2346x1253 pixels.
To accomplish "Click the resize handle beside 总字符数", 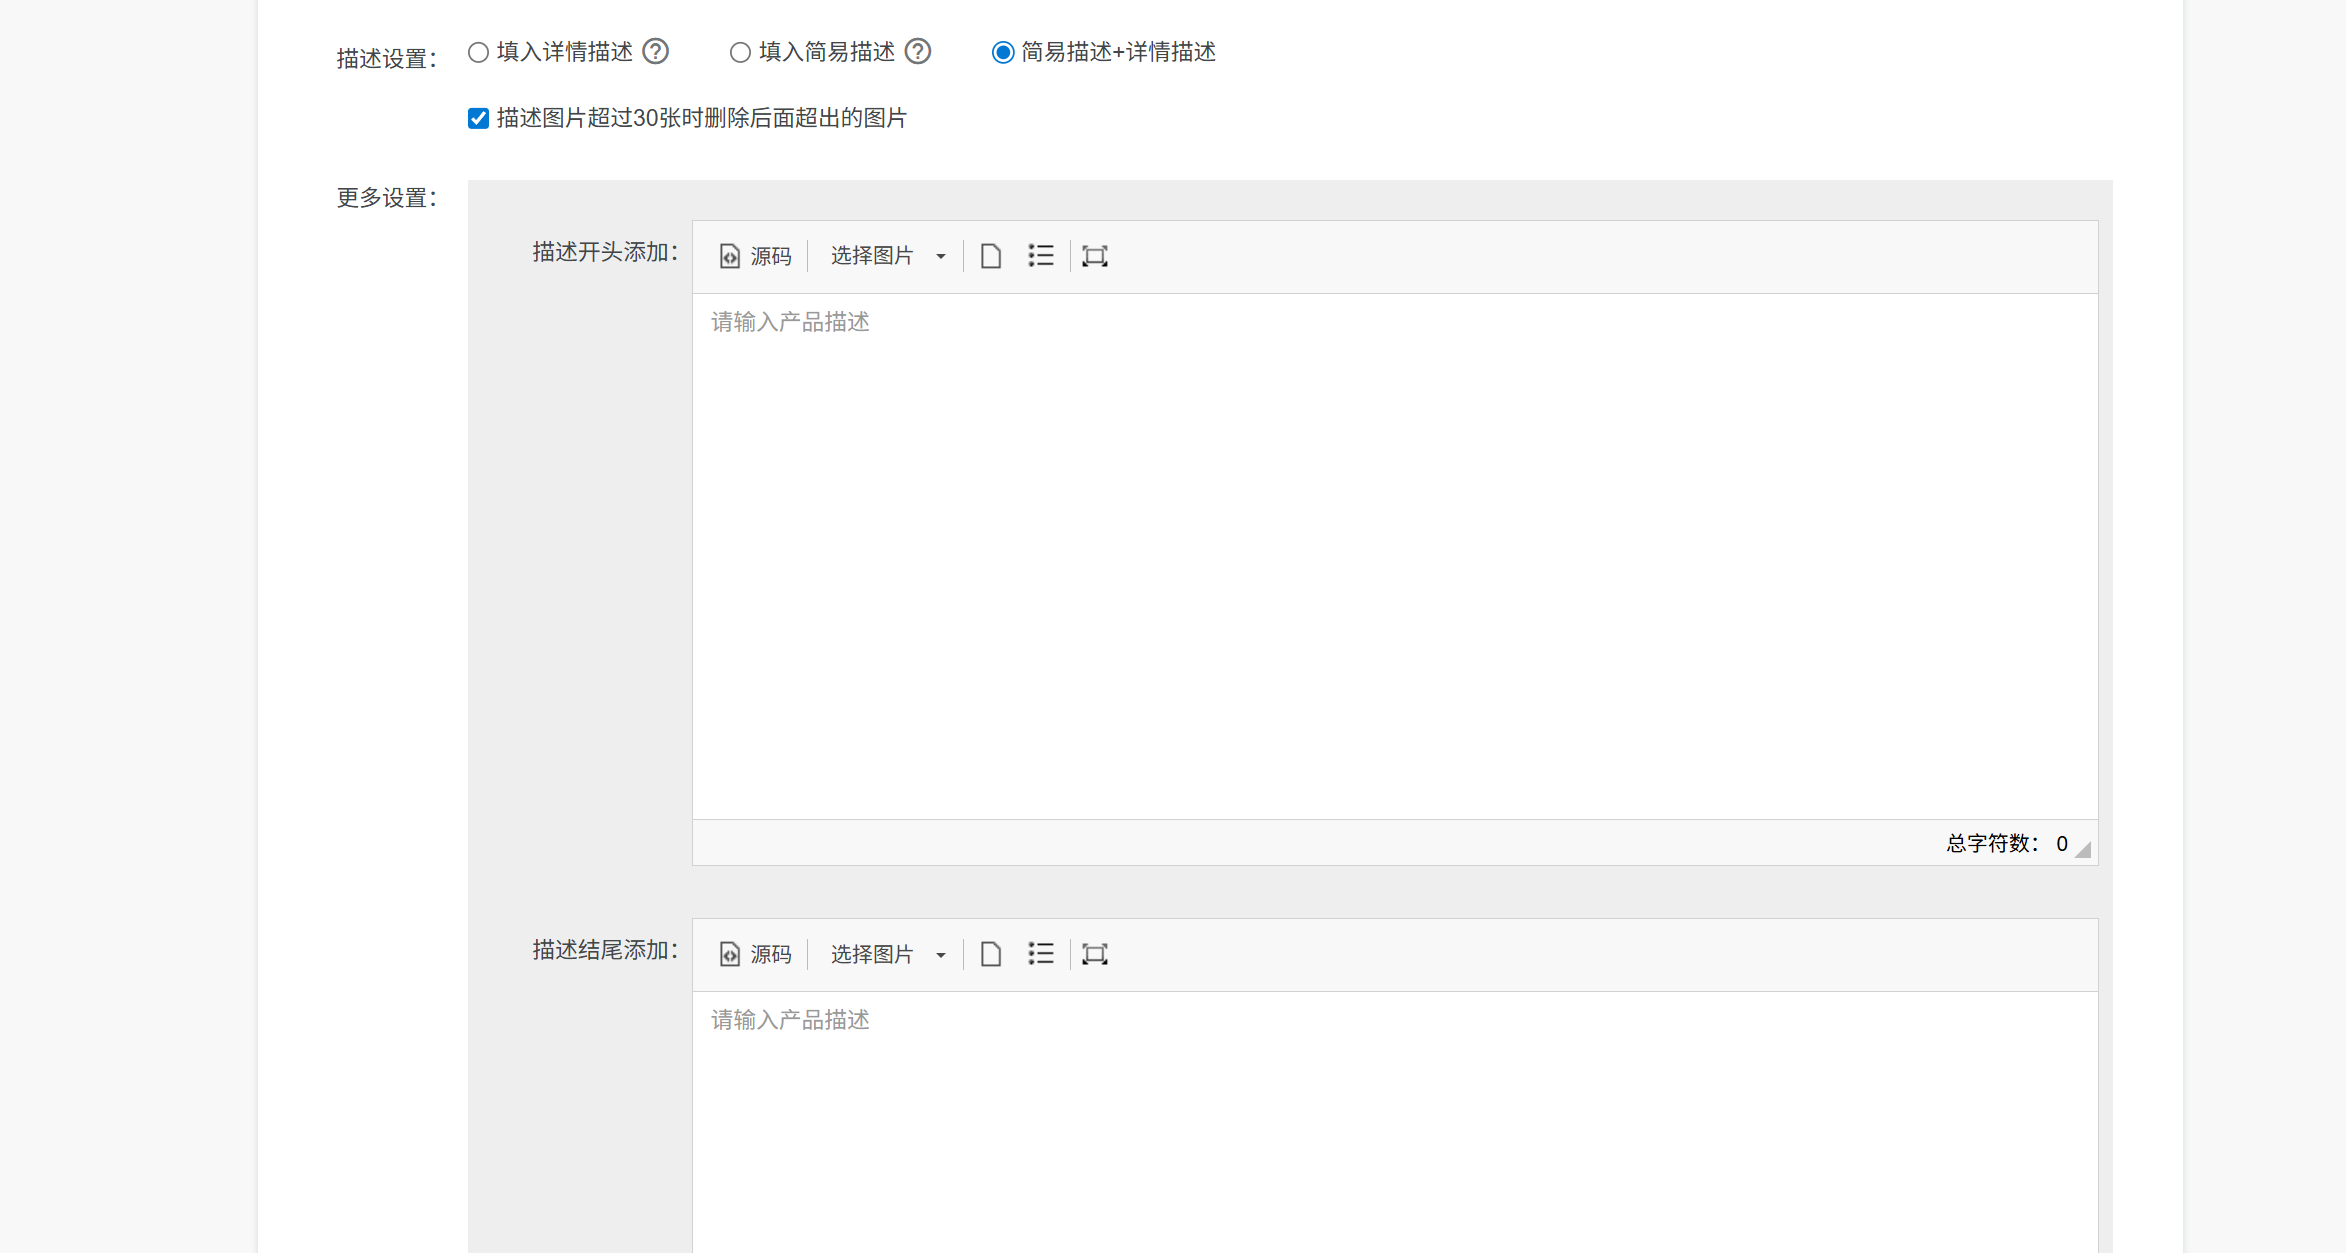I will (2083, 850).
